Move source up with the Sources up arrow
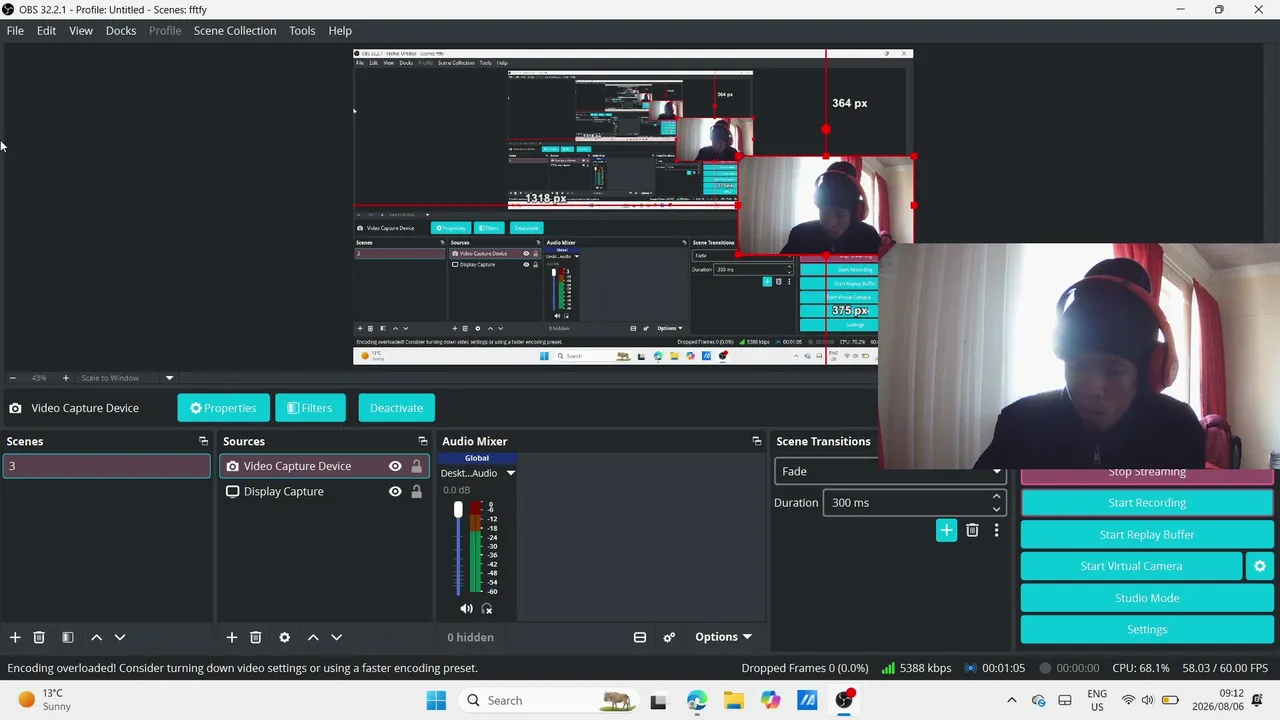 click(x=313, y=637)
